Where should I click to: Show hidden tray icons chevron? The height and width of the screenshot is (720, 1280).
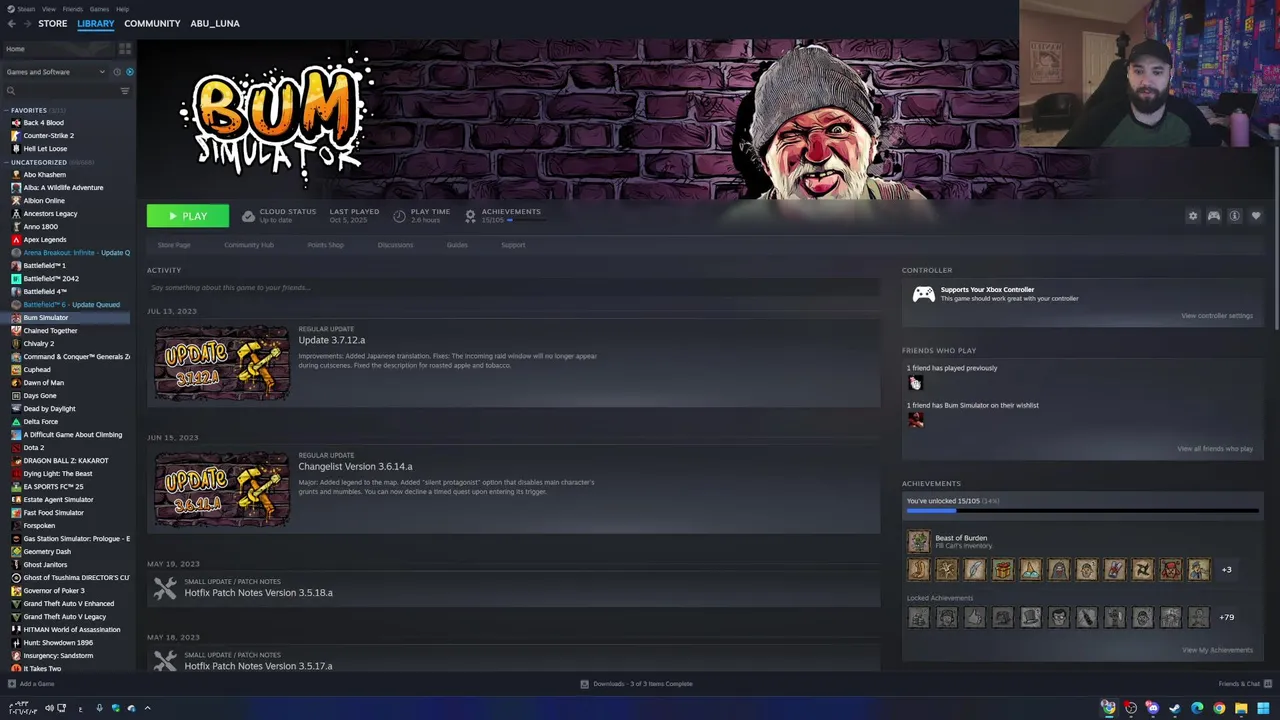[147, 708]
